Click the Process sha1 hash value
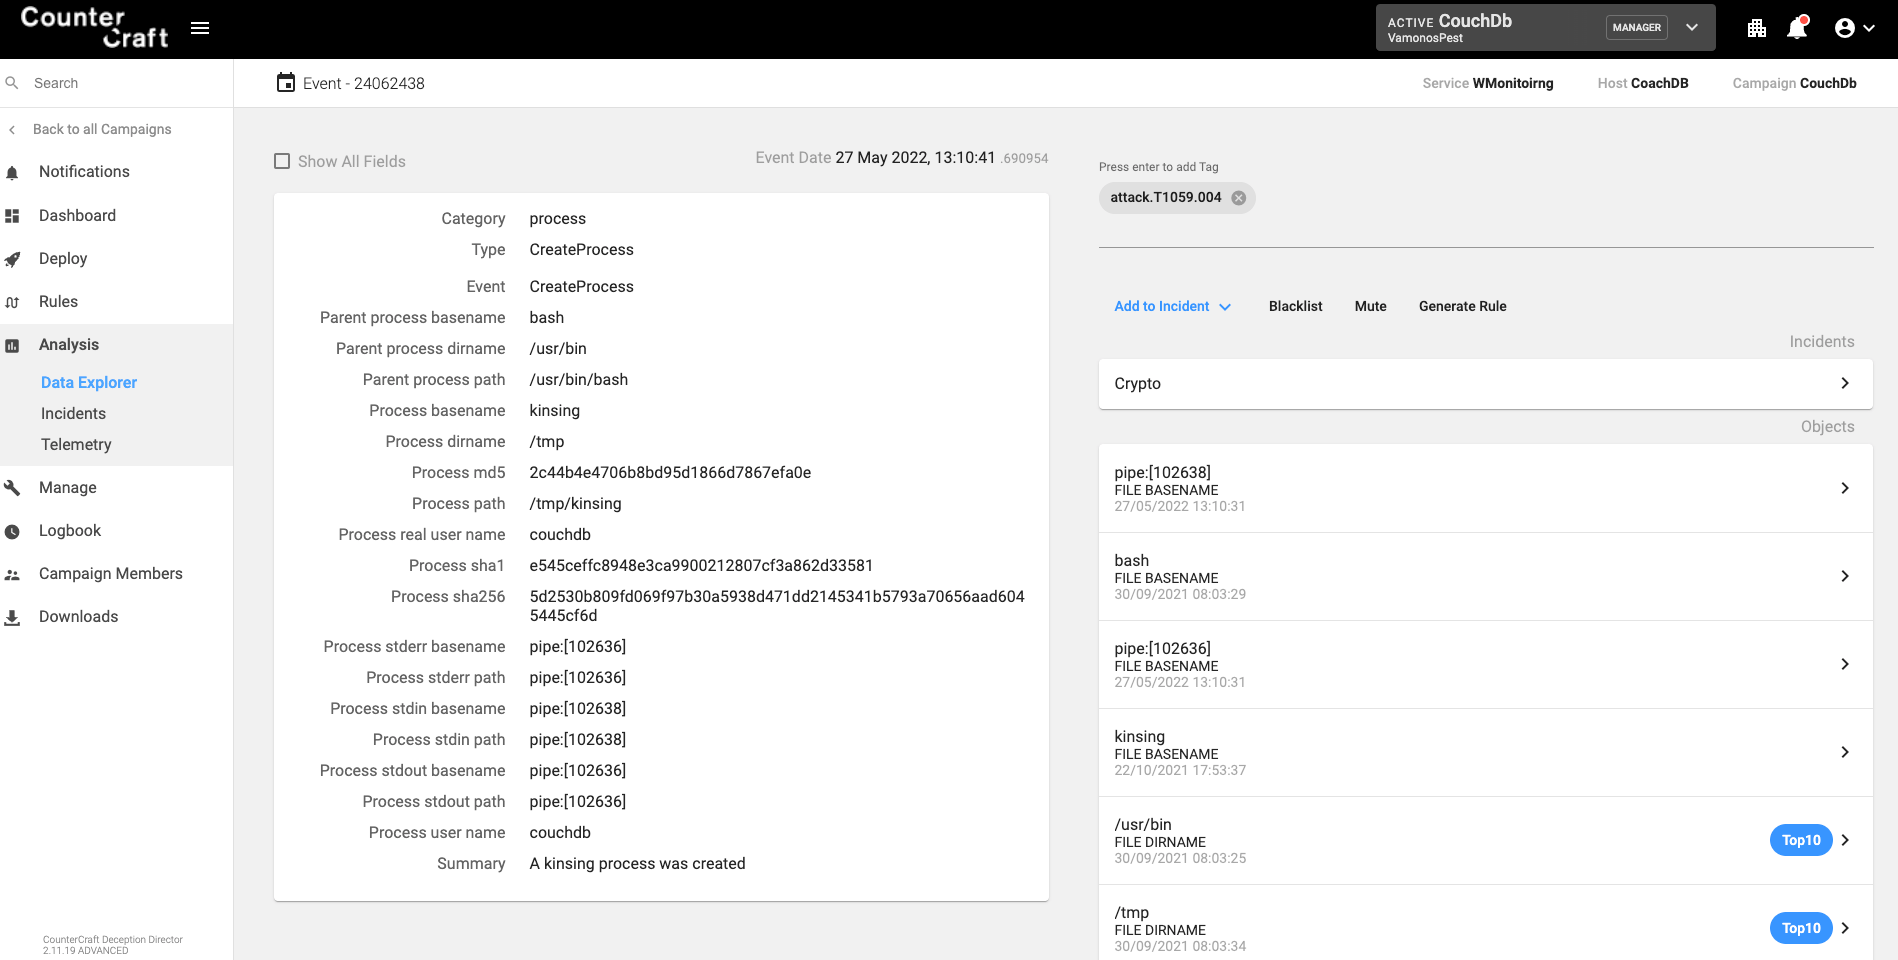The image size is (1898, 960). tap(701, 566)
